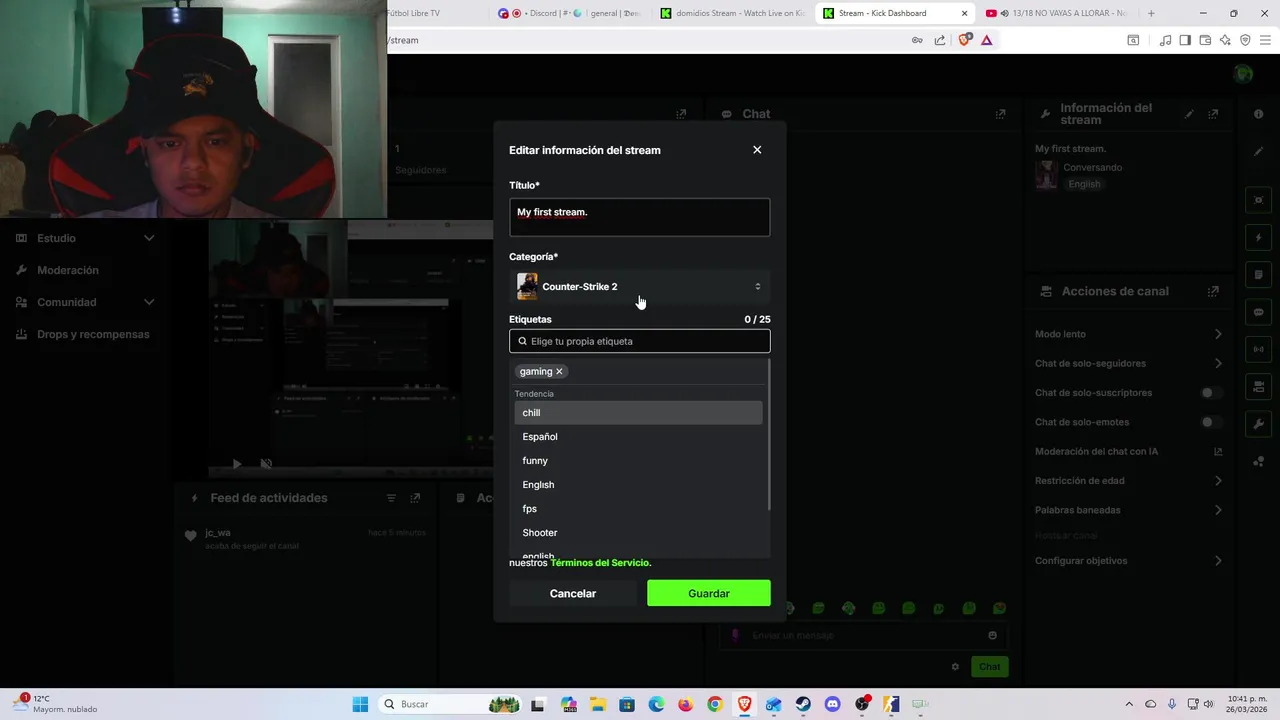Click the Brave Rewards triangle icon
The height and width of the screenshot is (720, 1280).
986,40
